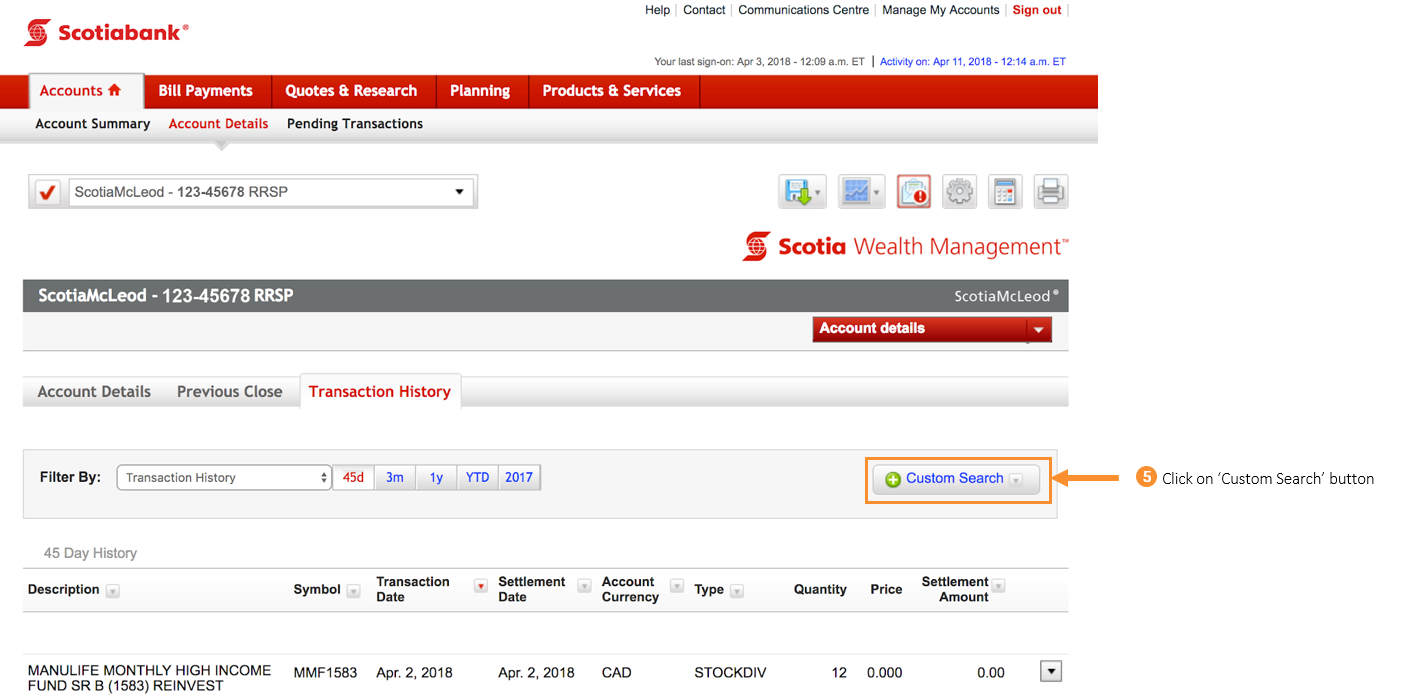This screenshot has height=695, width=1401.
Task: Open the Bill Payments menu
Action: 207,90
